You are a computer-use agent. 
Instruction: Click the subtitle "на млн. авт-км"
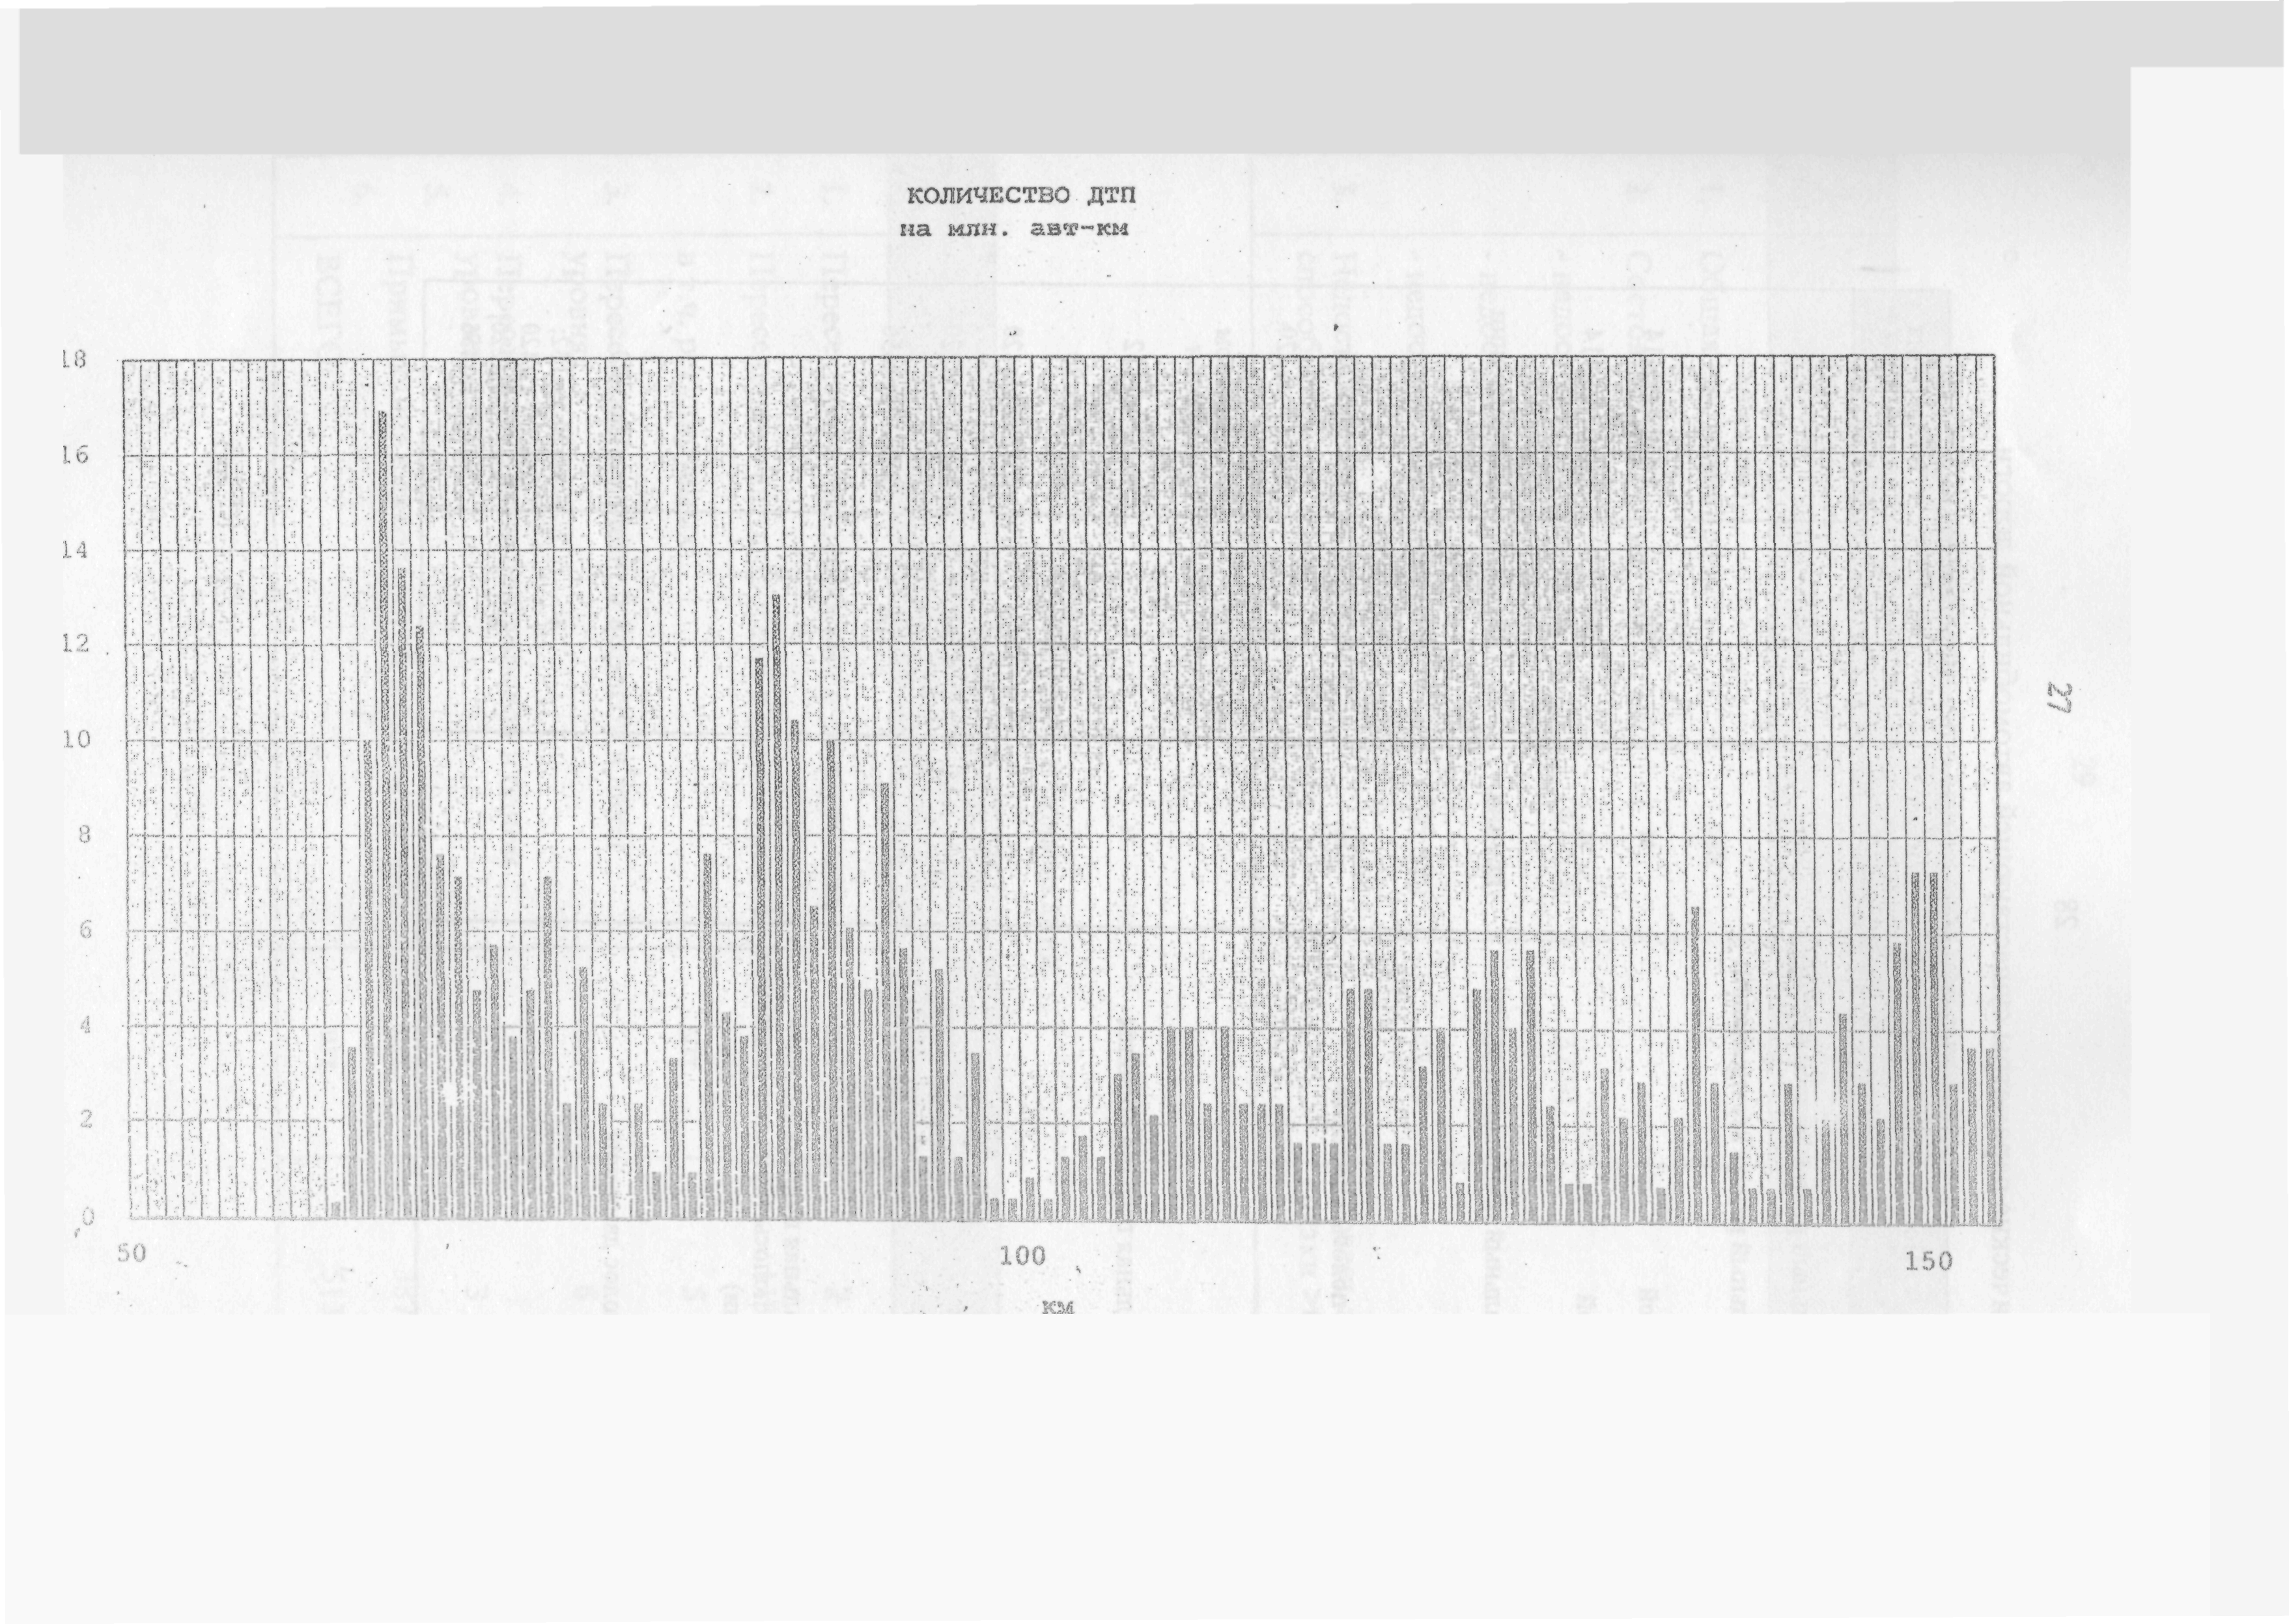(1014, 230)
